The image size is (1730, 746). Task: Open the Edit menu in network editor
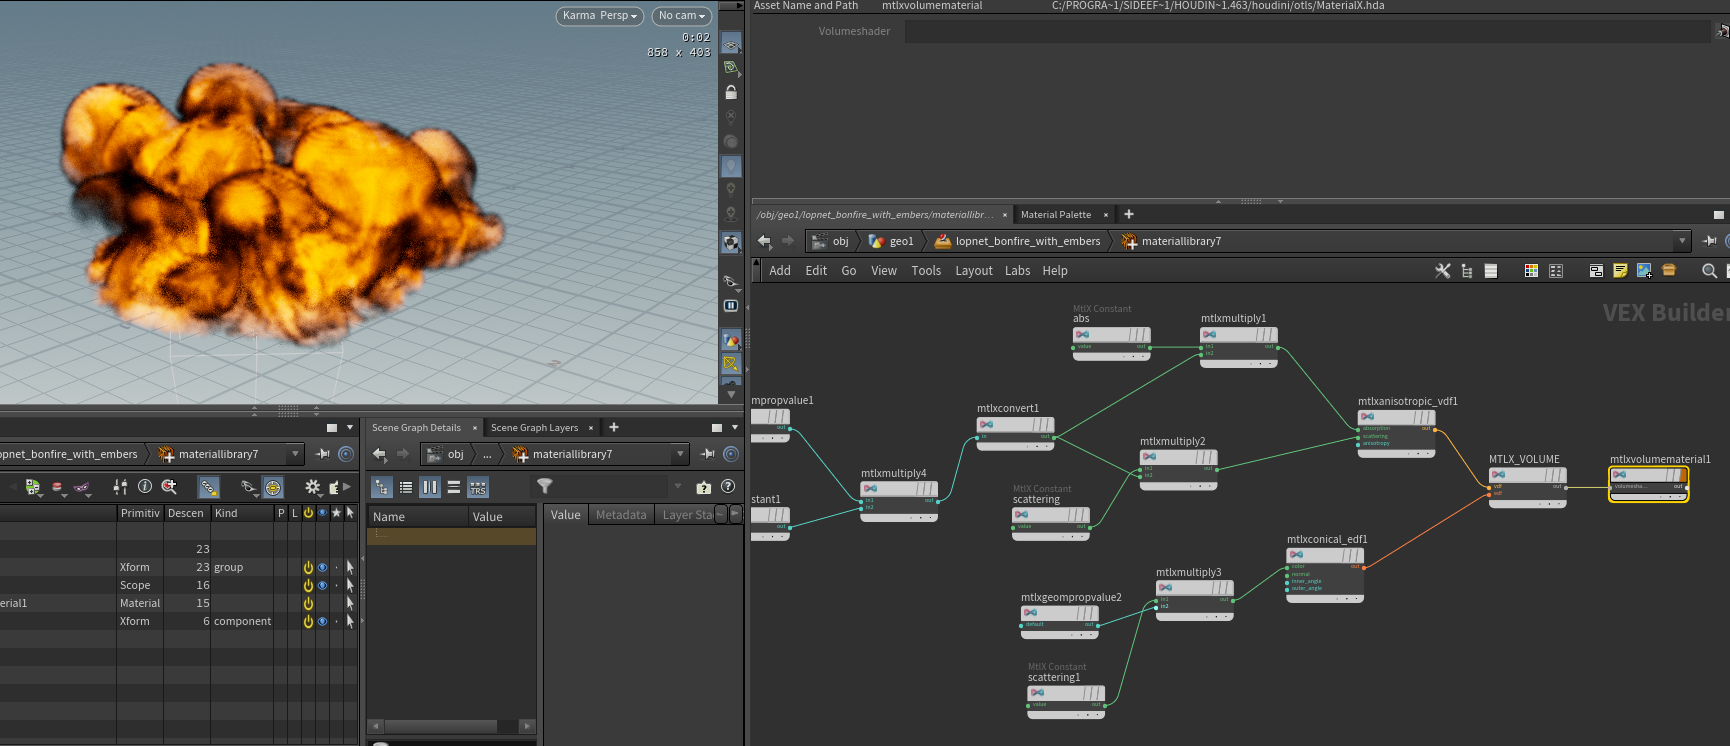click(816, 271)
